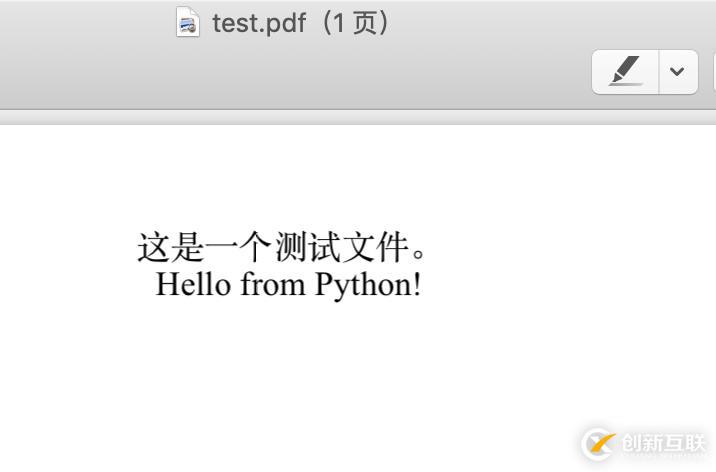Screen dimensions: 716x472
Task: Click the "test.pdf" window title
Action: tap(258, 23)
